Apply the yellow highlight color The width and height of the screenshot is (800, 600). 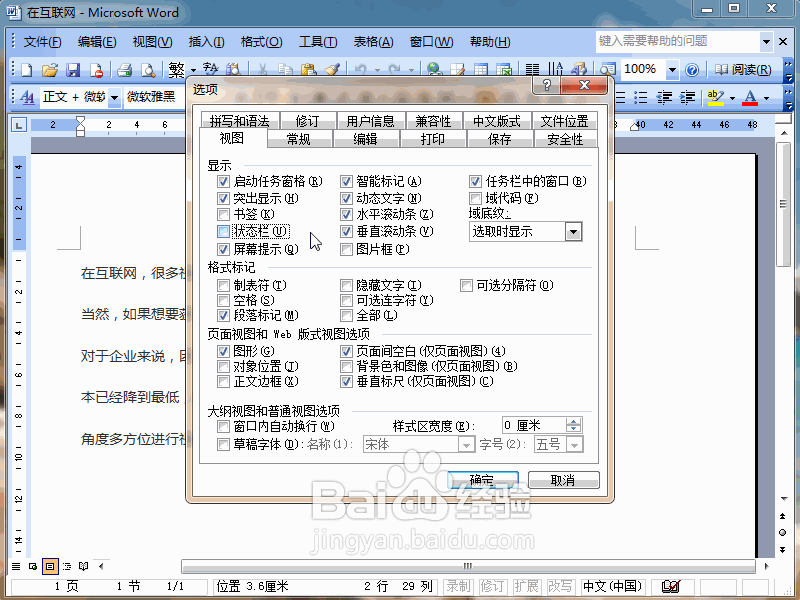715,96
